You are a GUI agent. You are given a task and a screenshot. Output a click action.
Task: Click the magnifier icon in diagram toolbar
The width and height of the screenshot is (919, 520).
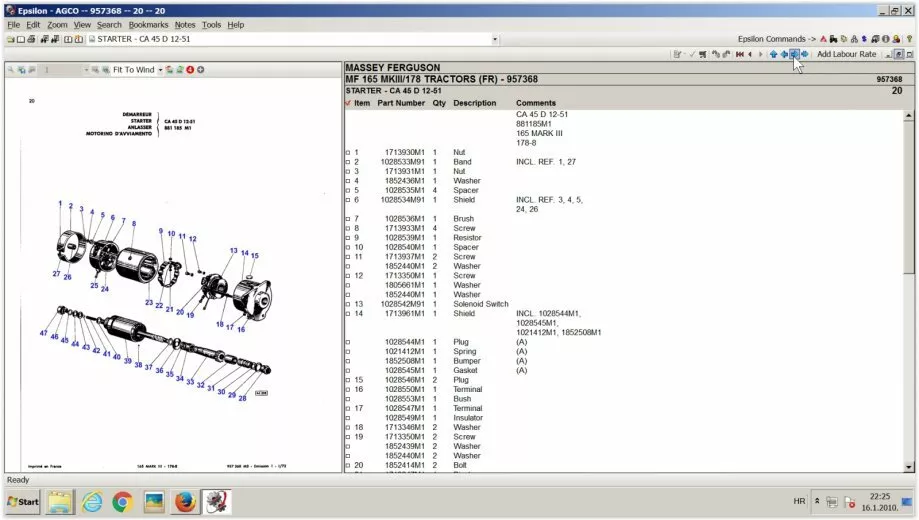pos(10,70)
